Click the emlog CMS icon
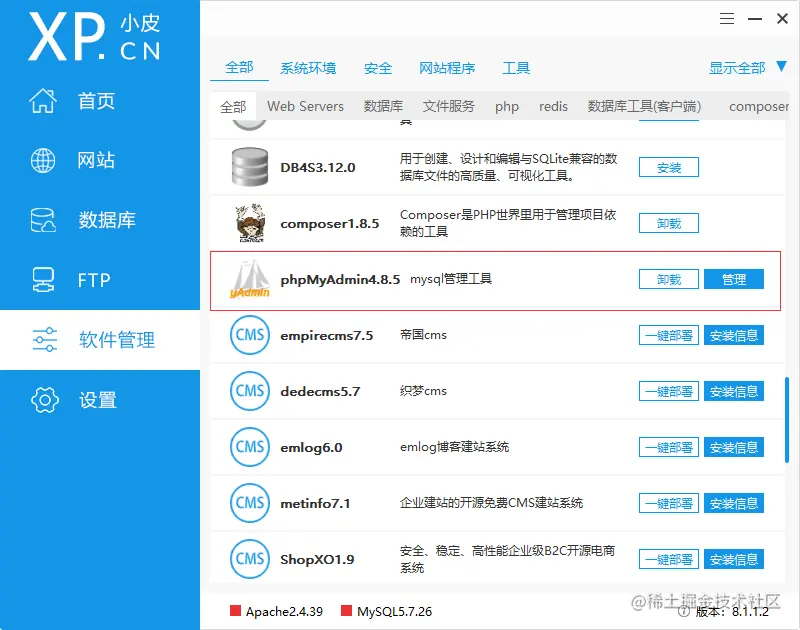 [x=249, y=447]
